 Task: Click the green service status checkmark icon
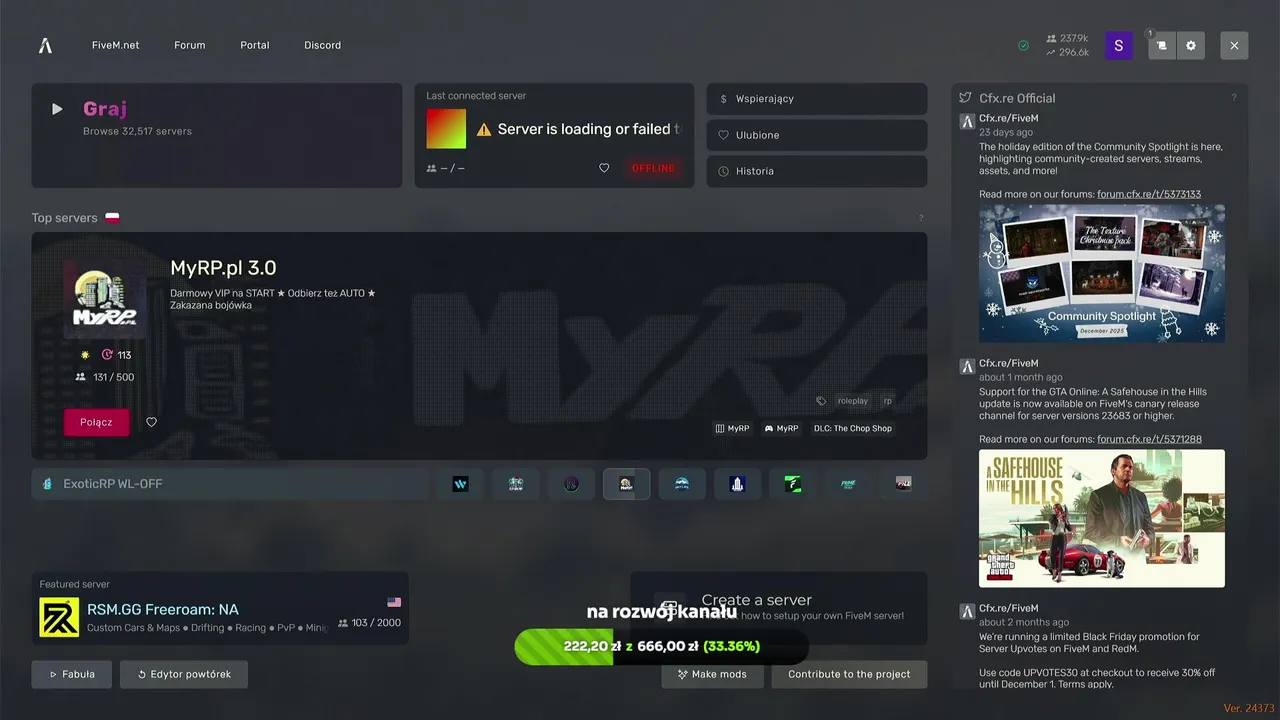[x=1023, y=45]
